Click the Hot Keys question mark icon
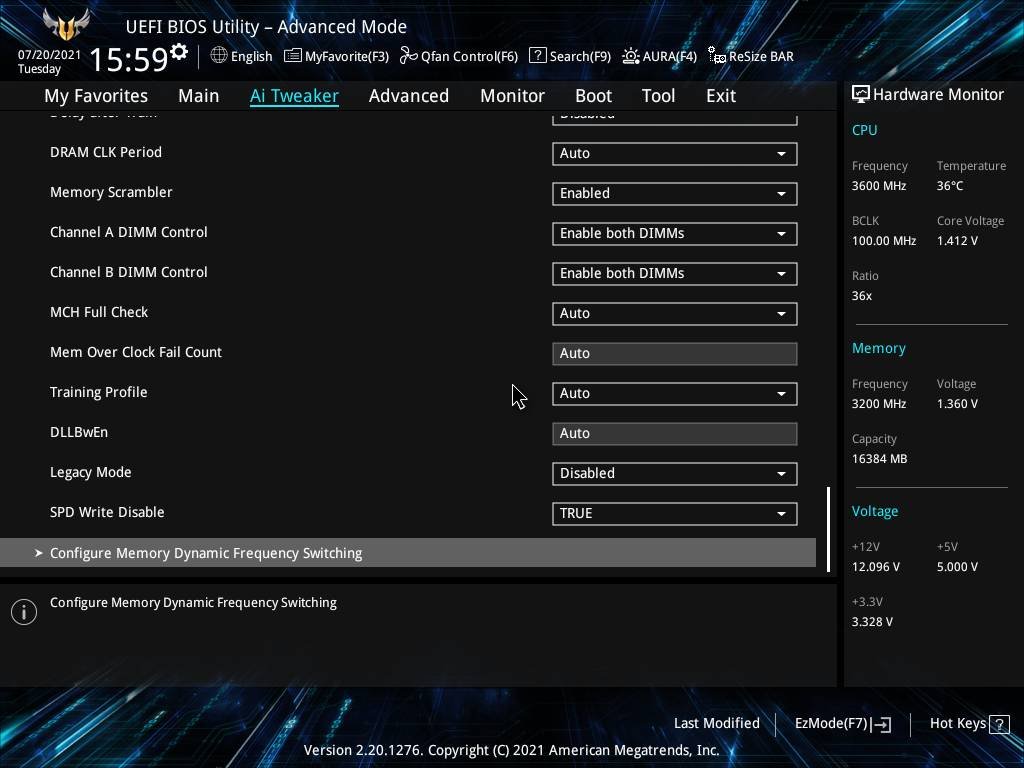This screenshot has width=1024, height=768. click(998, 724)
